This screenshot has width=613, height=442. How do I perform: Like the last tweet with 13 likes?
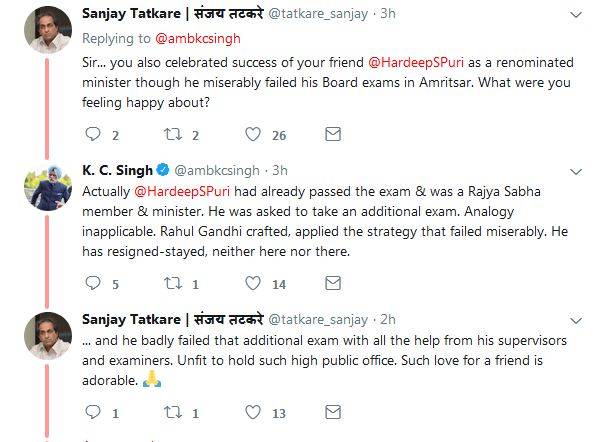coord(253,412)
